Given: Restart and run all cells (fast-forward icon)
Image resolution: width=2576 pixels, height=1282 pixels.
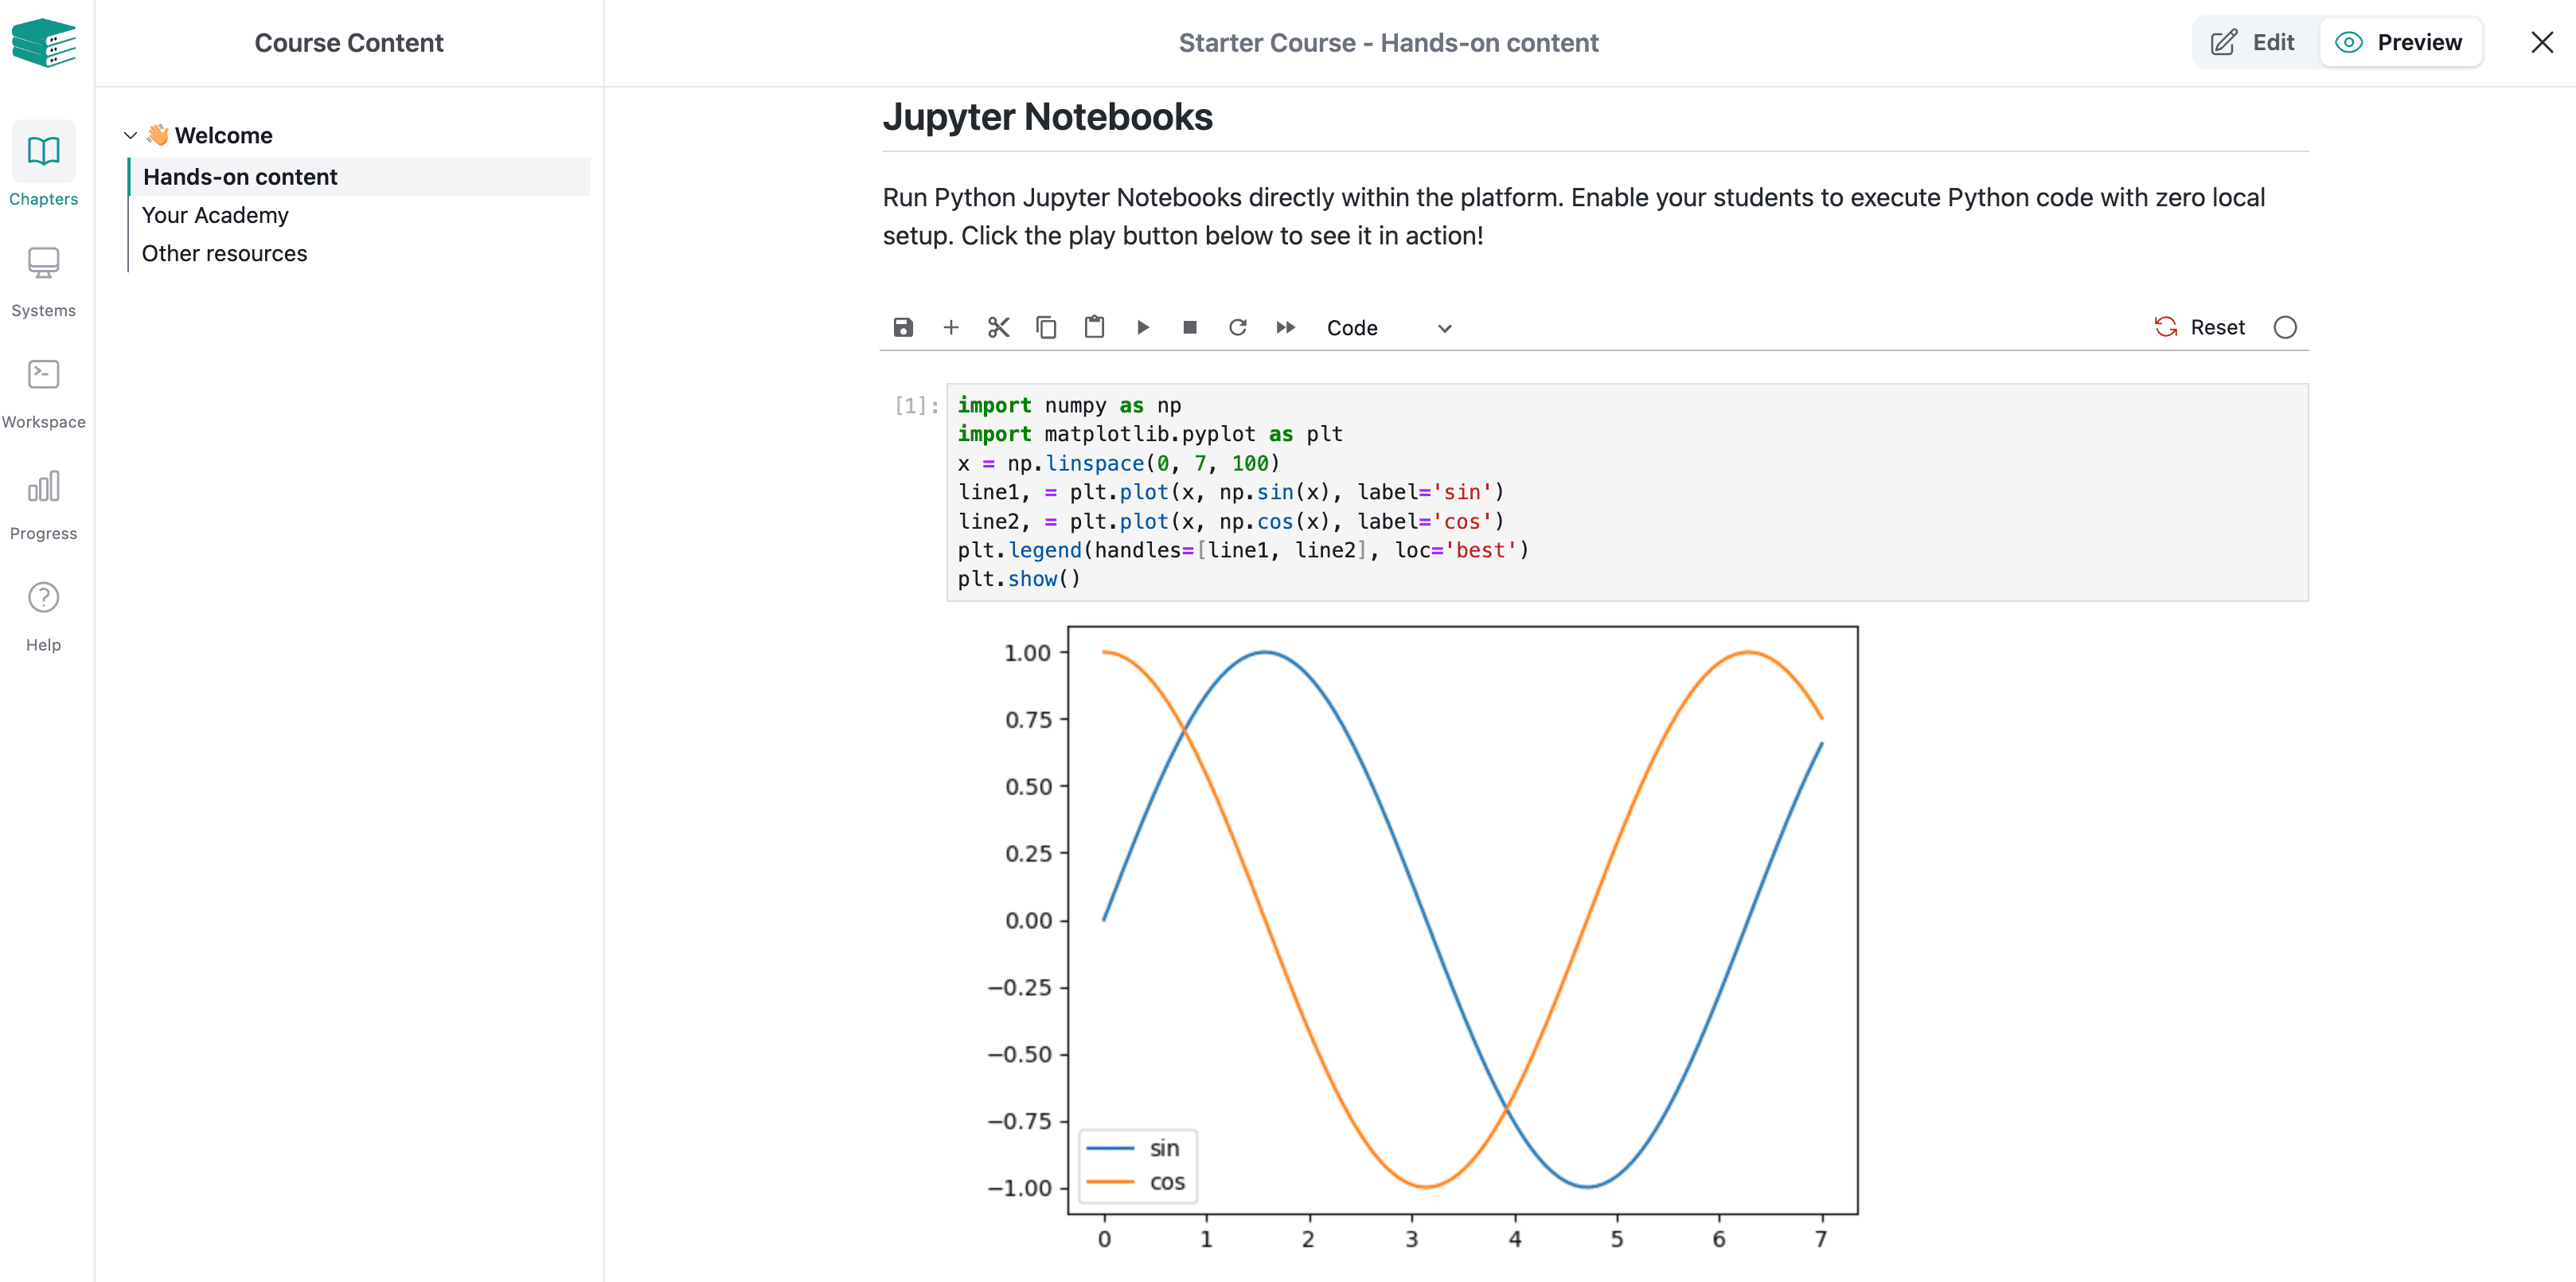Looking at the screenshot, I should (x=1286, y=328).
